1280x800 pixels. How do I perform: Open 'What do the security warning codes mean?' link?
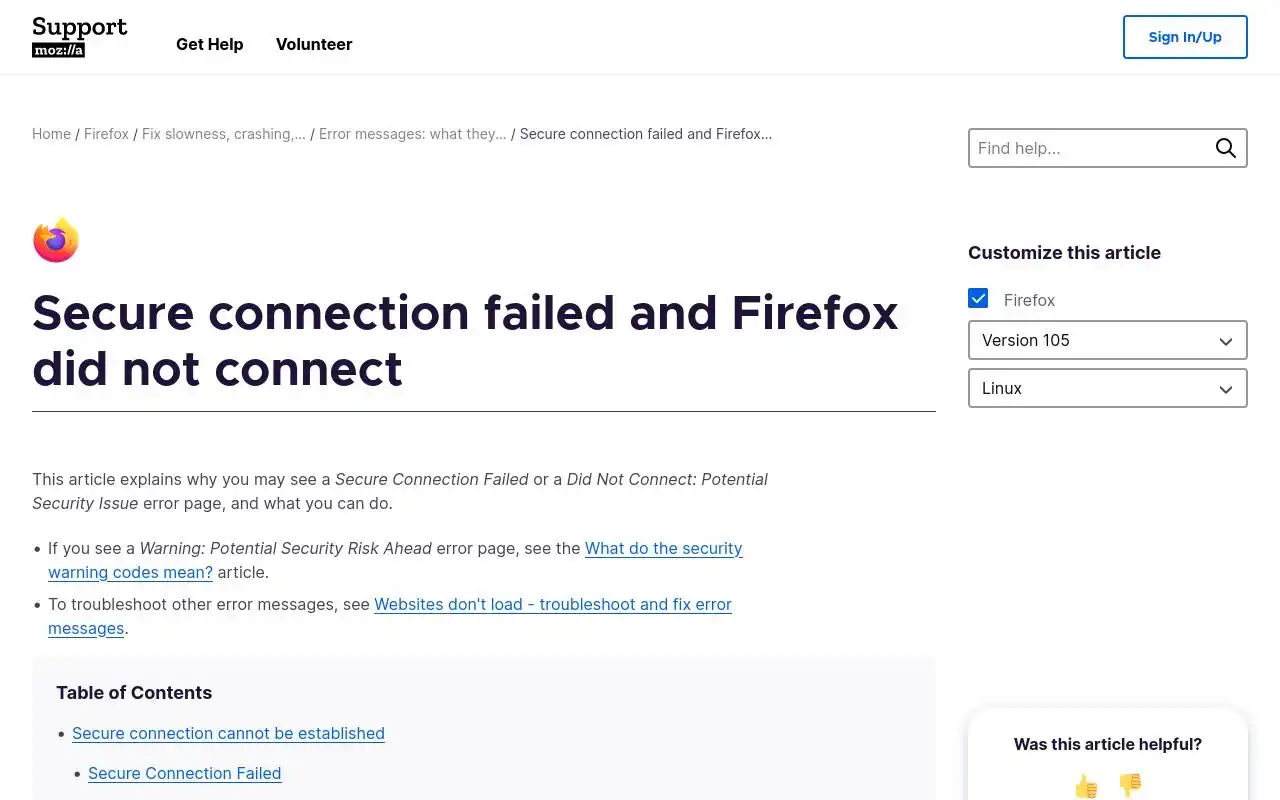click(663, 548)
